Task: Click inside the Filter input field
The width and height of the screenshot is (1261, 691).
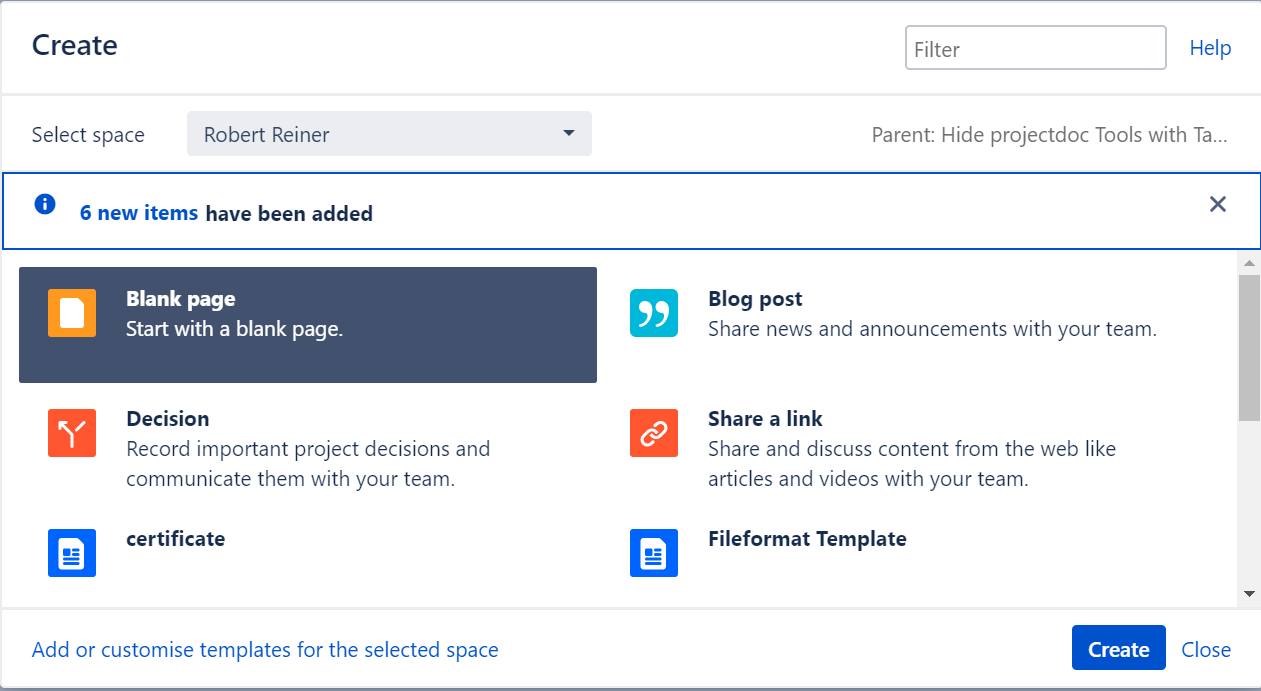Action: [x=1035, y=47]
